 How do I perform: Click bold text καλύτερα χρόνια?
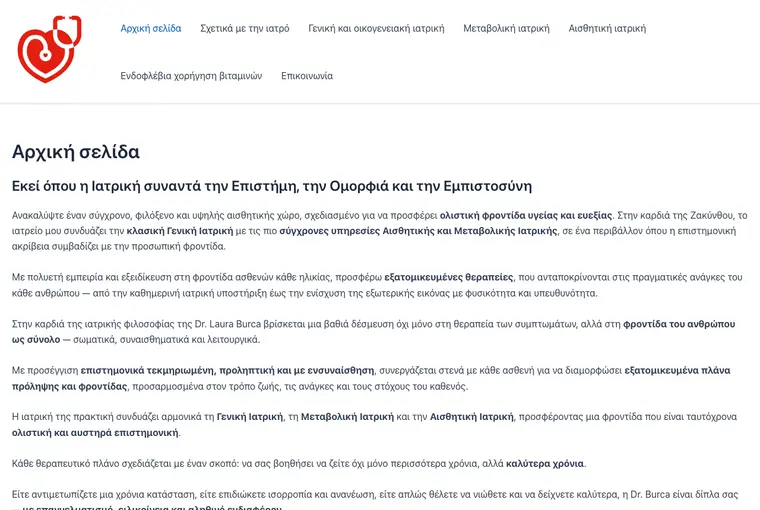pyautogui.click(x=545, y=463)
